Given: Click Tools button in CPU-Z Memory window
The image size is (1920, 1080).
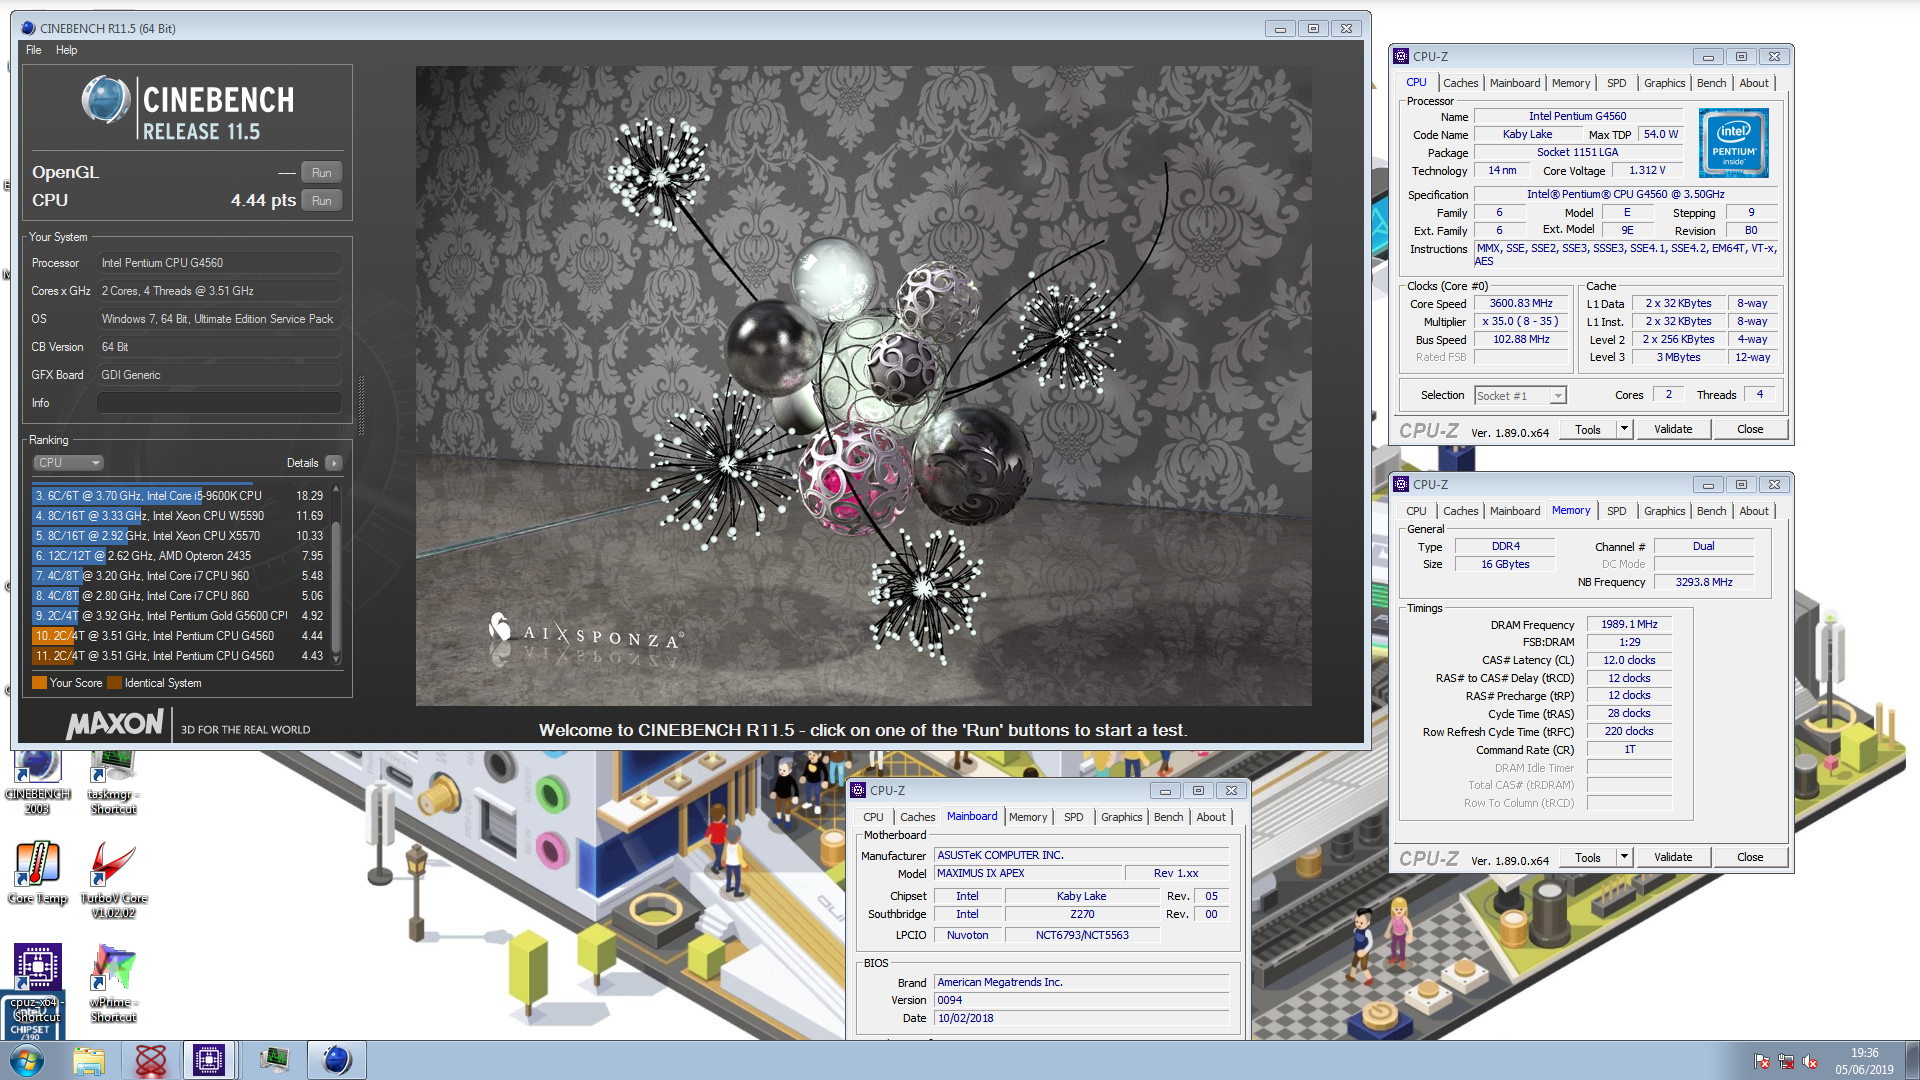Looking at the screenshot, I should pyautogui.click(x=1587, y=858).
